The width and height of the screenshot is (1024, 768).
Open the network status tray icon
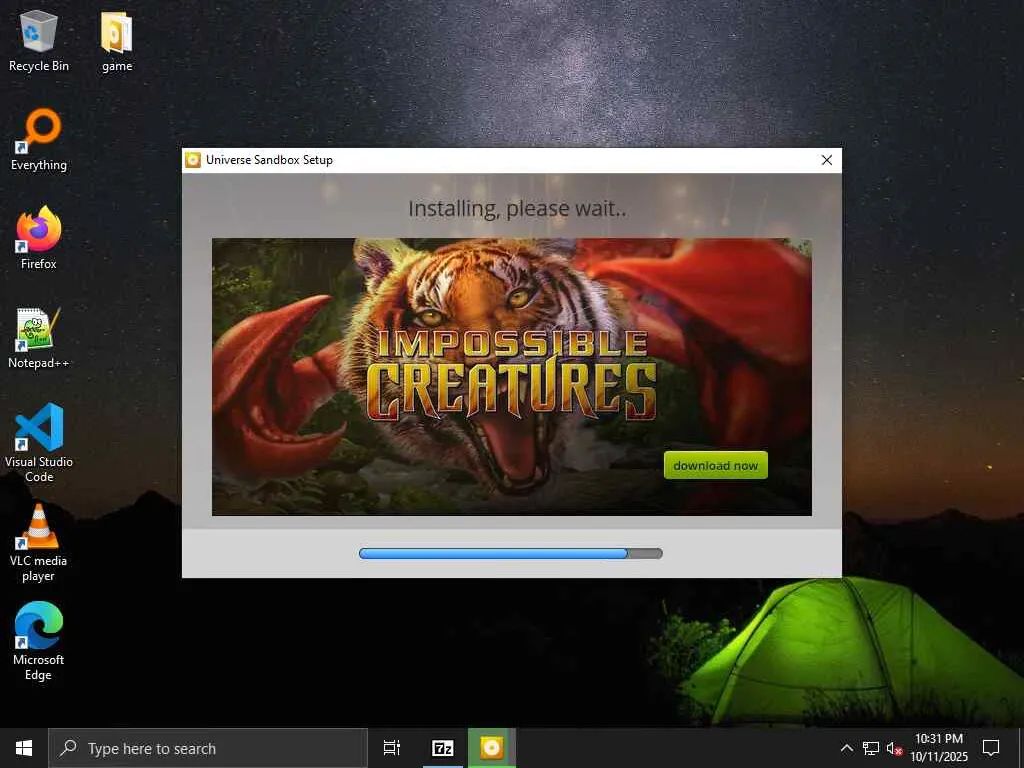tap(871, 748)
